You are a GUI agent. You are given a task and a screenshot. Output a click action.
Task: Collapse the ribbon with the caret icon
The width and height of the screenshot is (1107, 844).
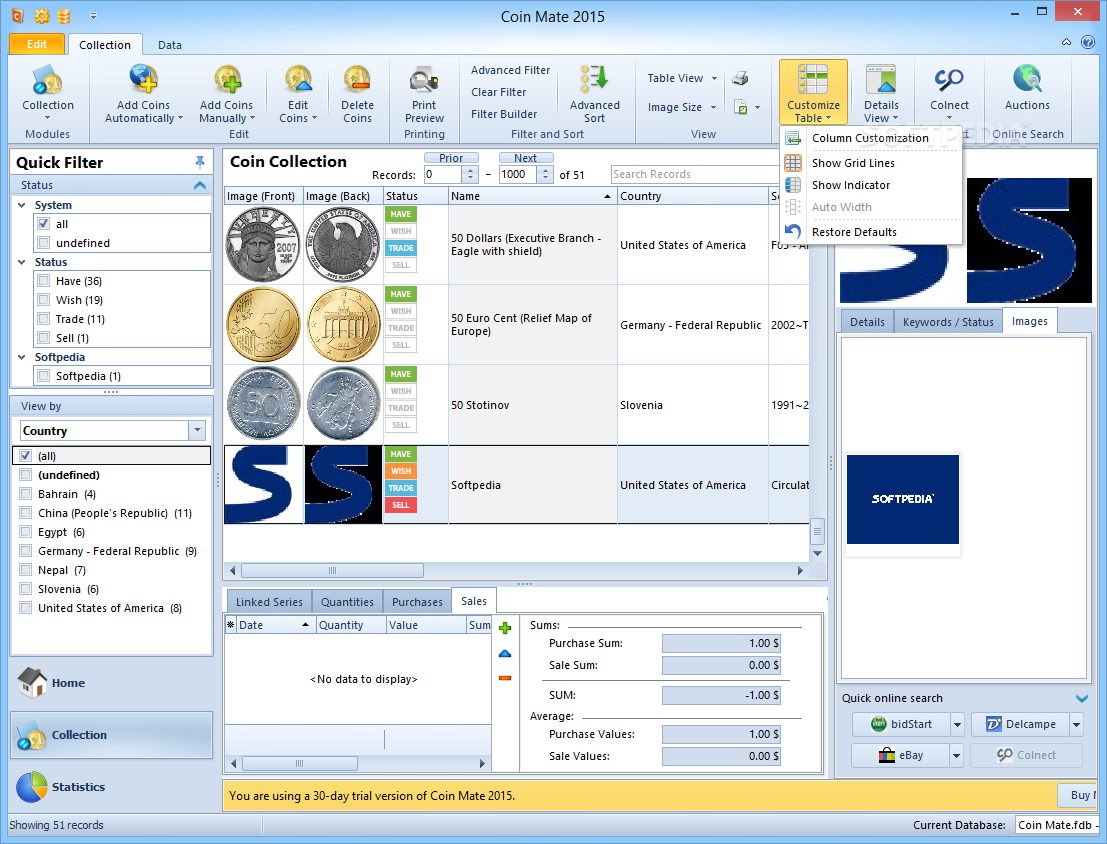[x=1067, y=42]
